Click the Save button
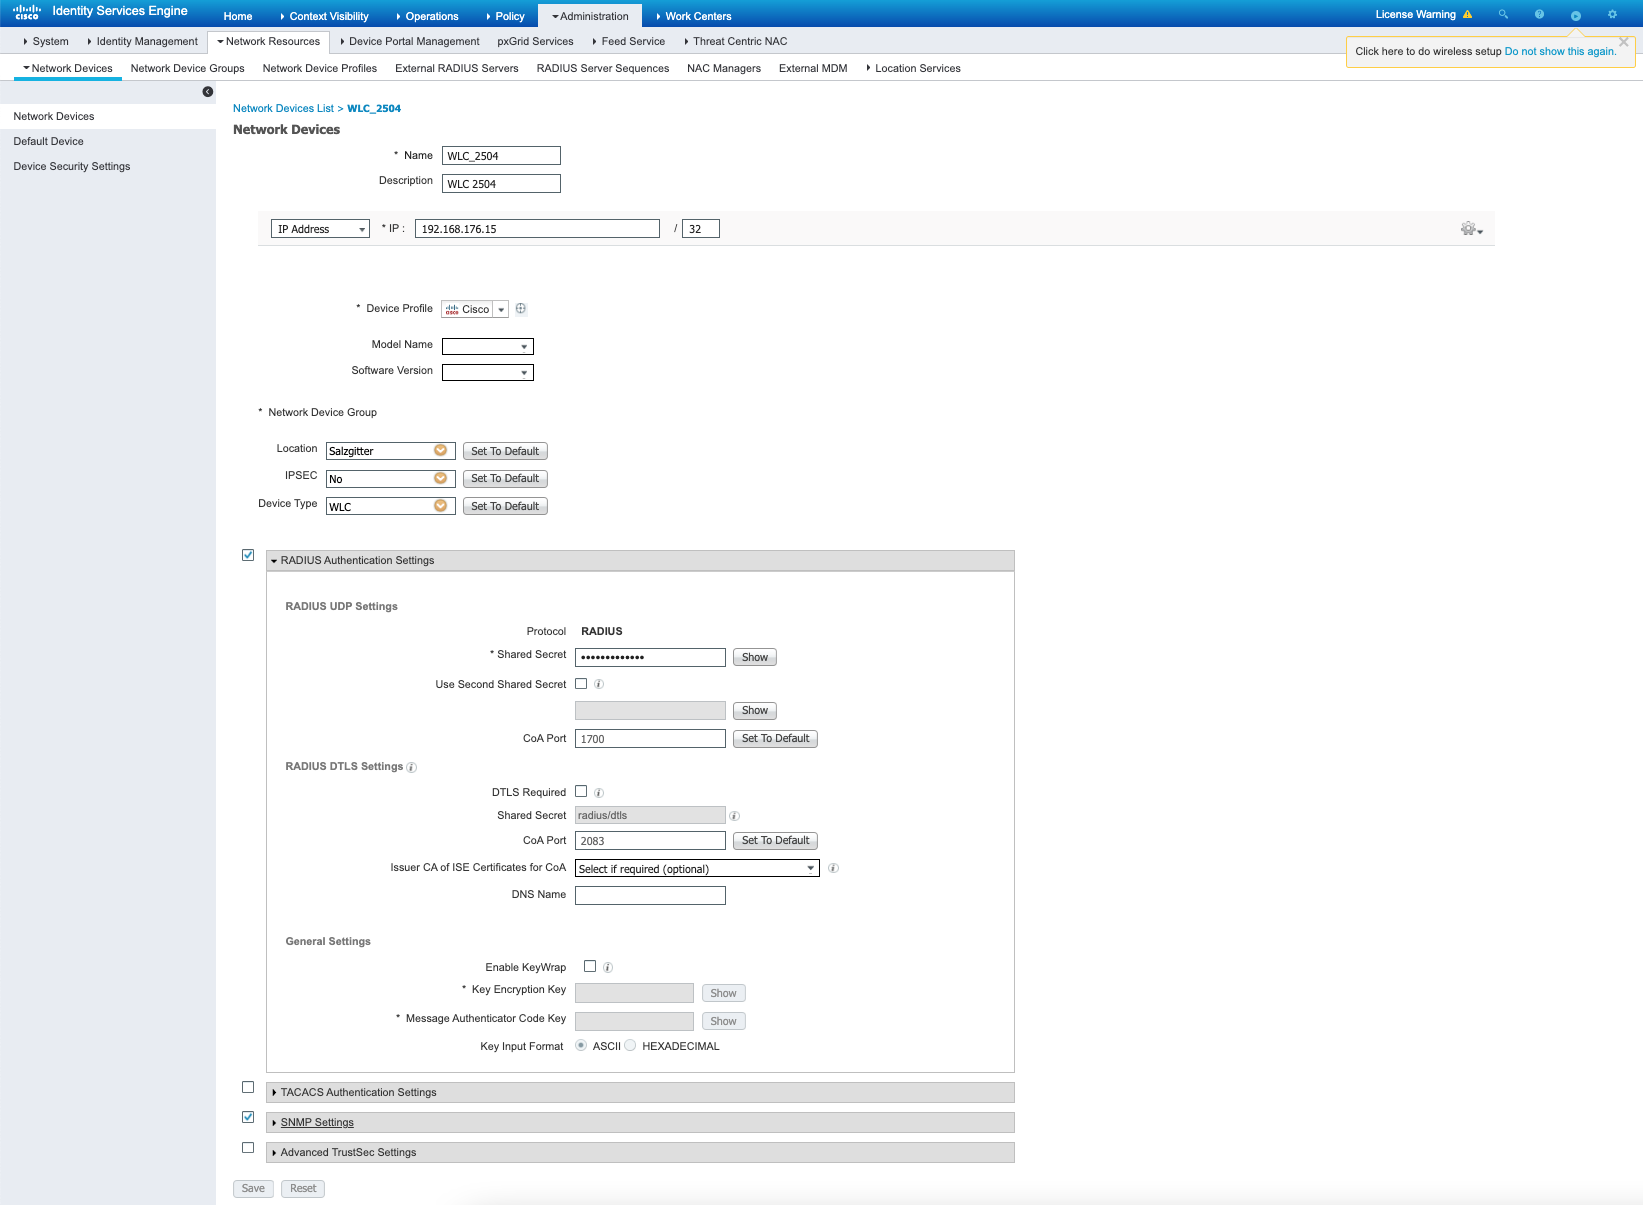This screenshot has width=1643, height=1205. pos(253,1189)
